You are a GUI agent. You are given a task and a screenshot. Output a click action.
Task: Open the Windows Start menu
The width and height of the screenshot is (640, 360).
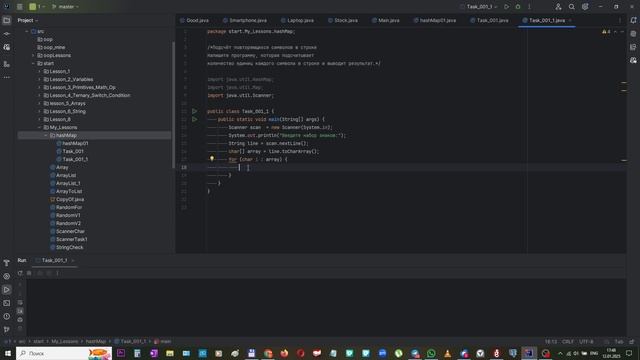pos(7,353)
